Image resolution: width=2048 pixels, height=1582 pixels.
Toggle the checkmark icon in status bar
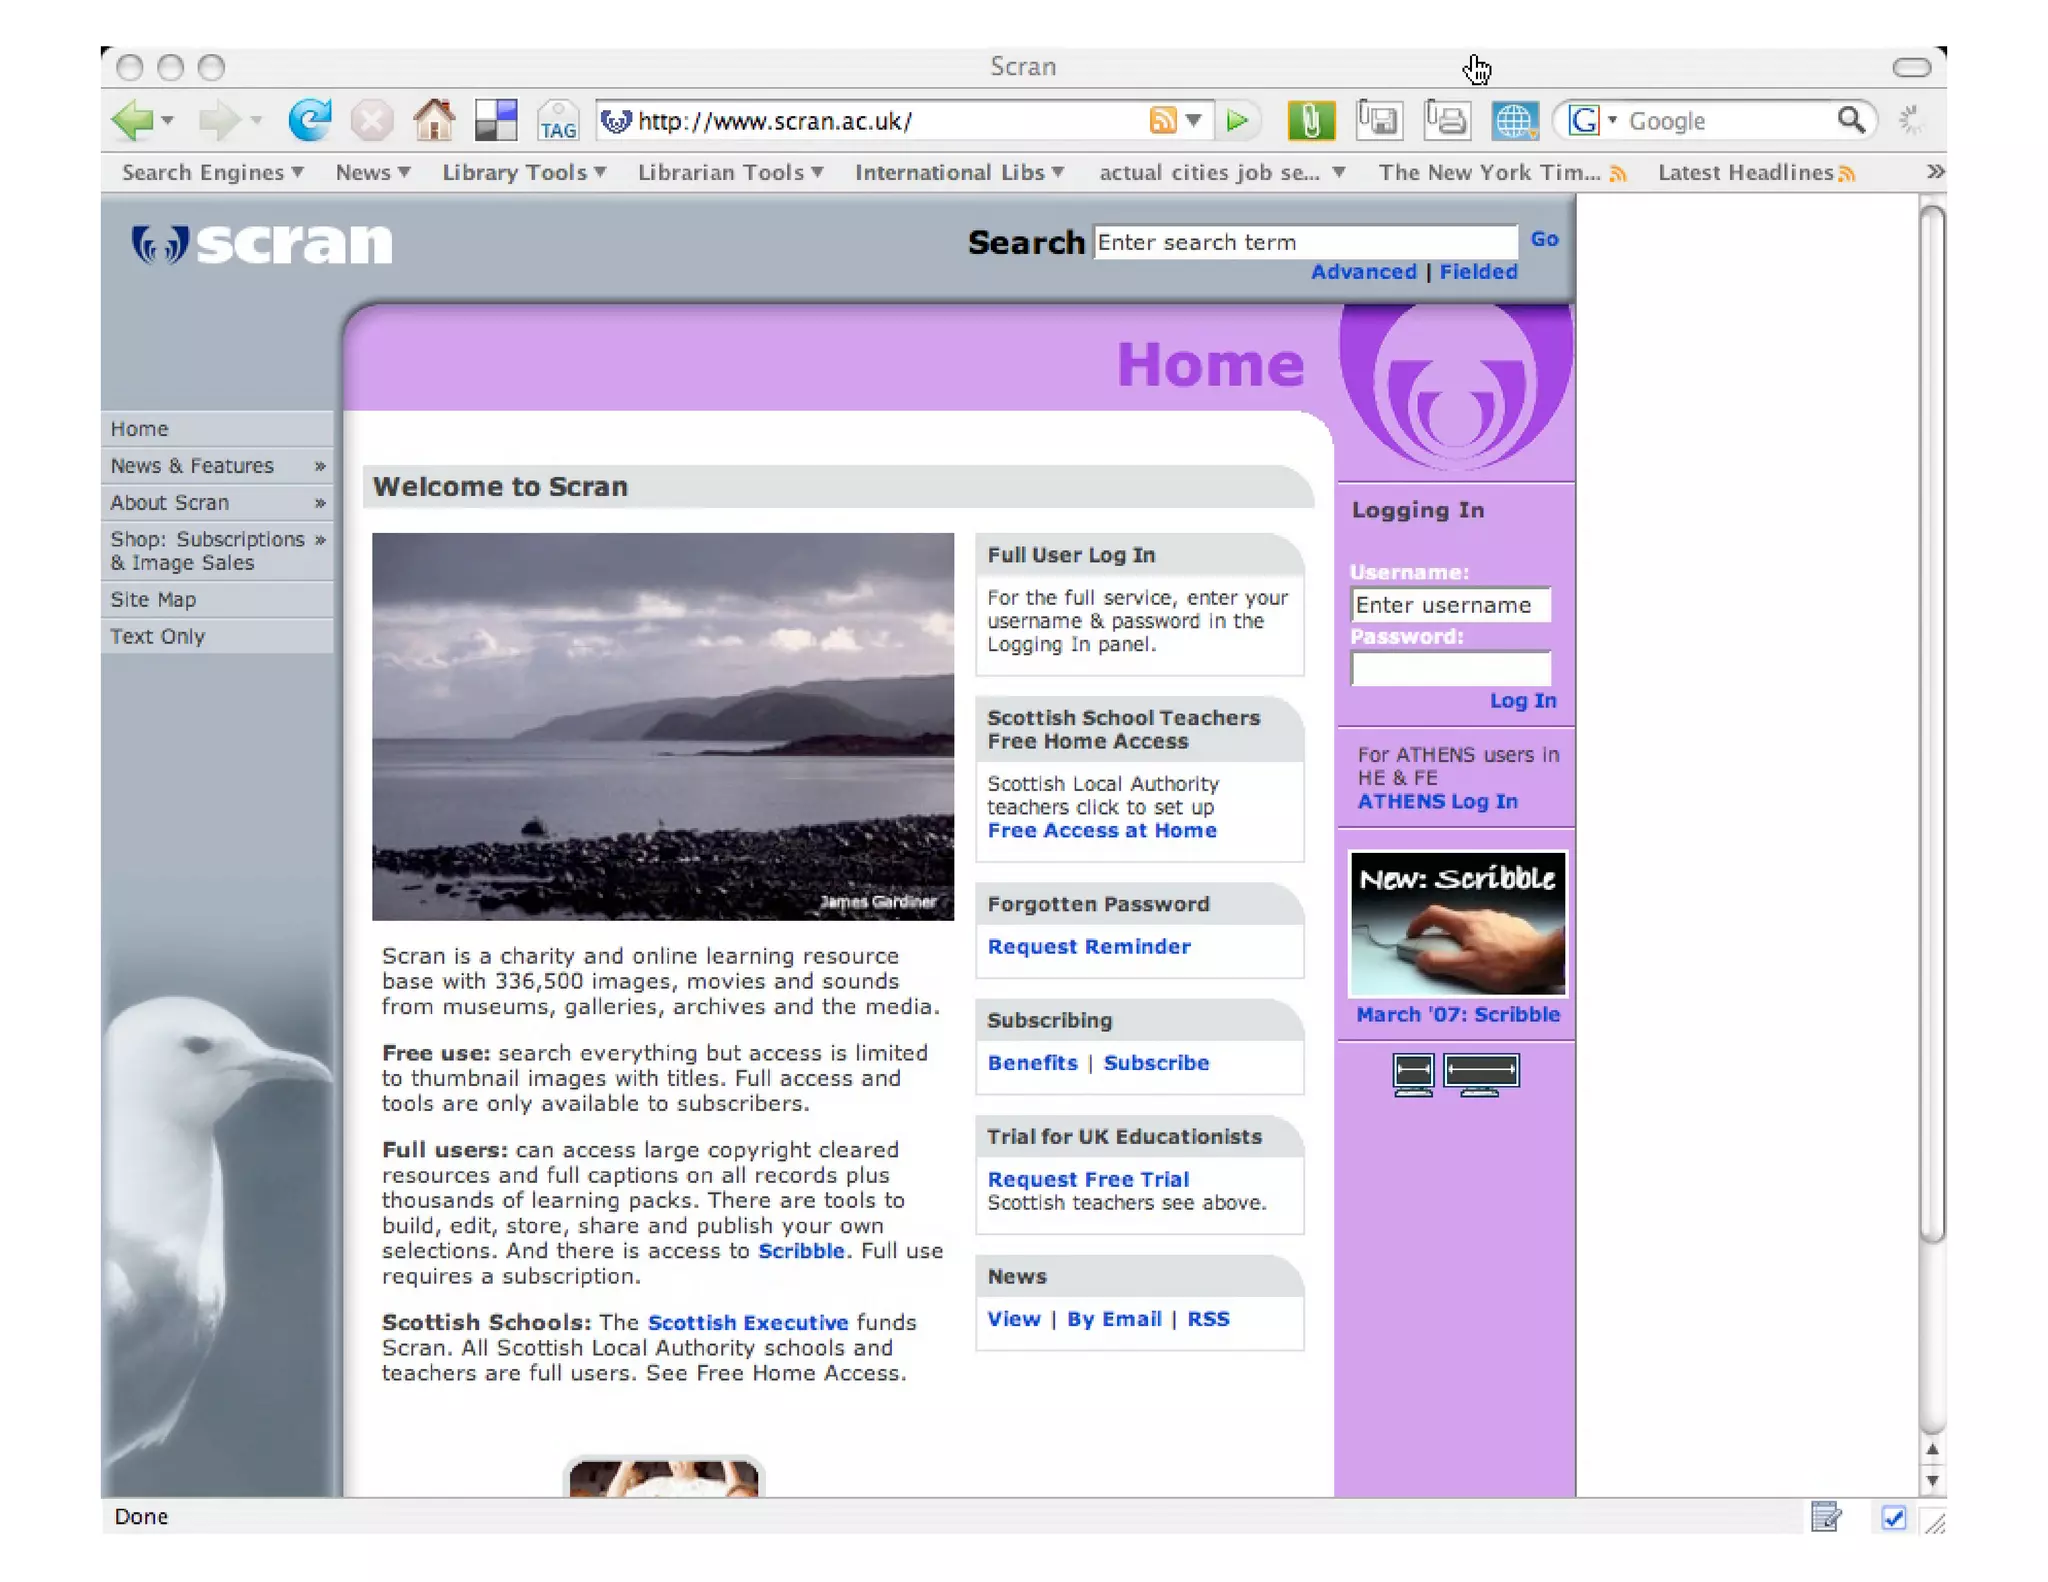1893,1518
